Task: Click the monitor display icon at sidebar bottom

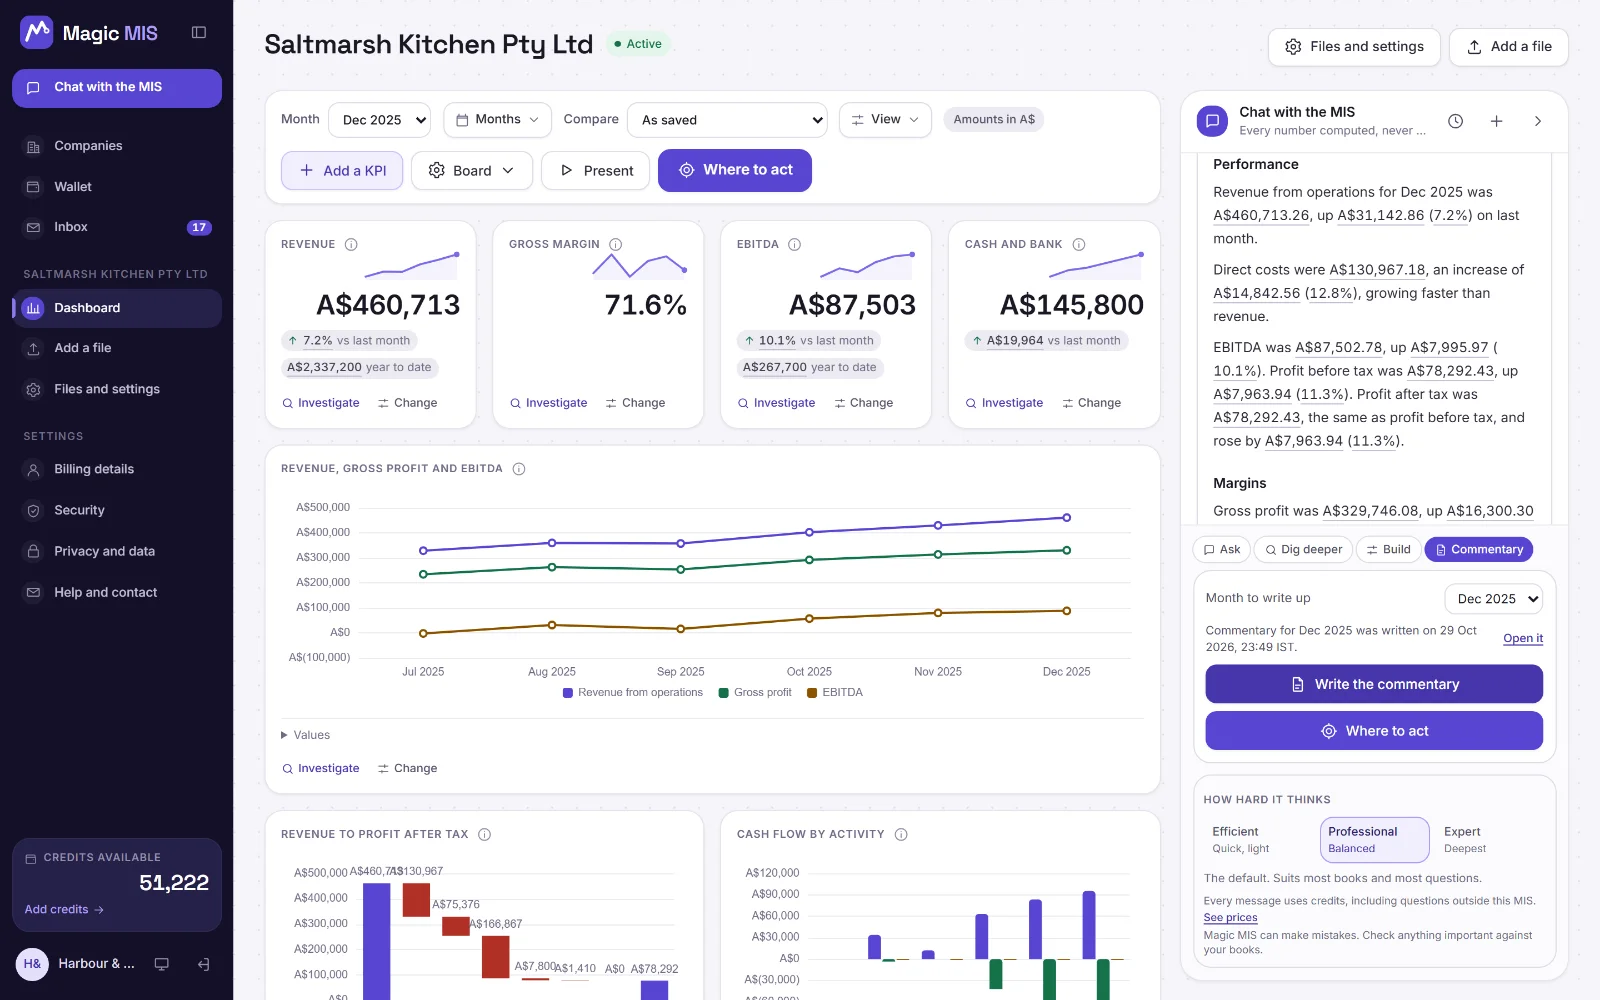Action: 161,964
